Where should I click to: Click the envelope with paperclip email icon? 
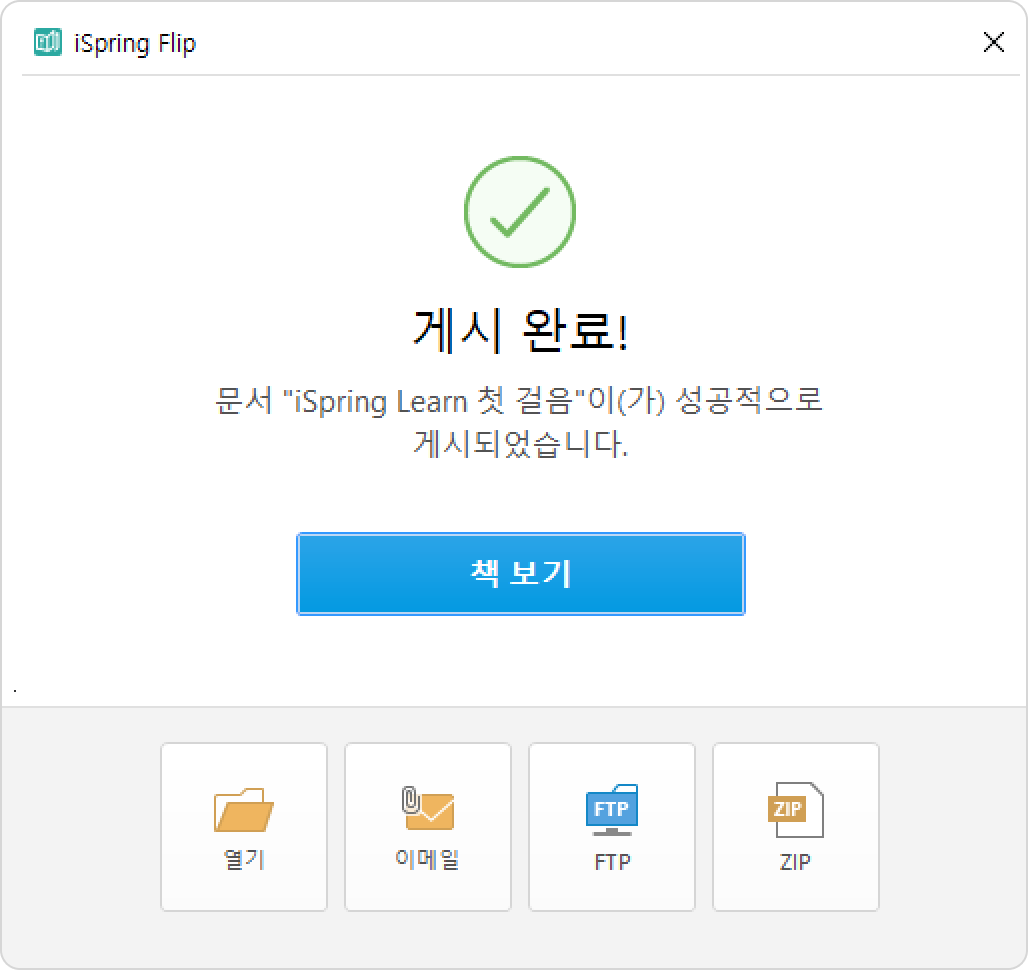[x=427, y=809]
